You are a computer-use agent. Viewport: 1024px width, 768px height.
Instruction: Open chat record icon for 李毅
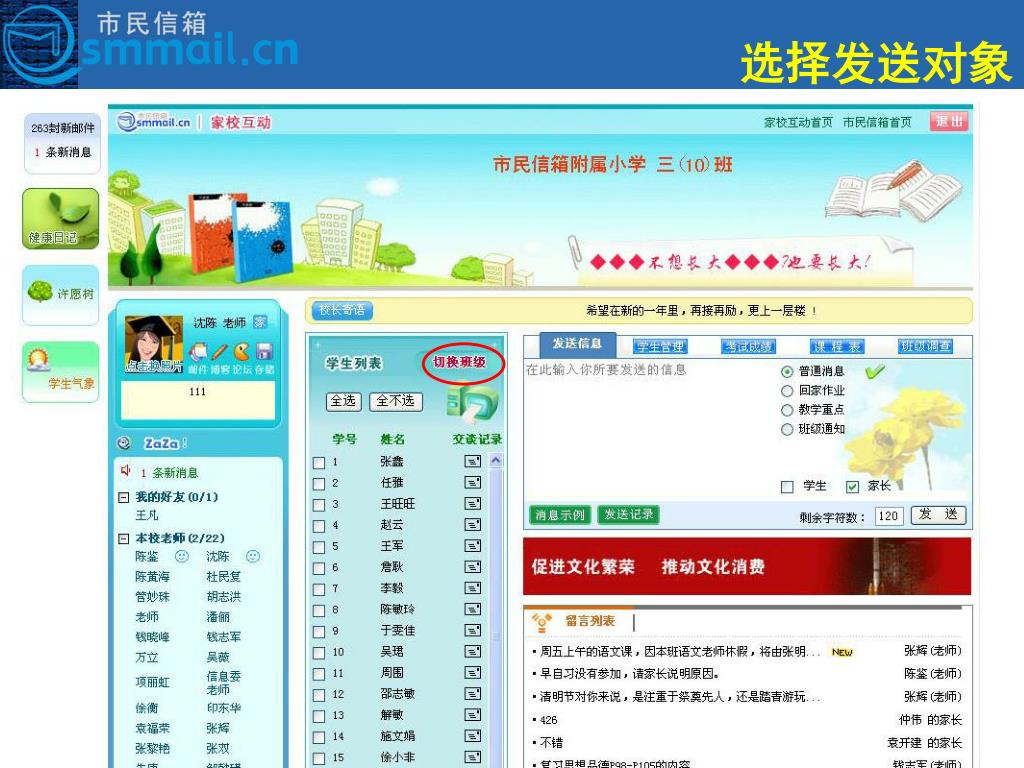pyautogui.click(x=472, y=588)
